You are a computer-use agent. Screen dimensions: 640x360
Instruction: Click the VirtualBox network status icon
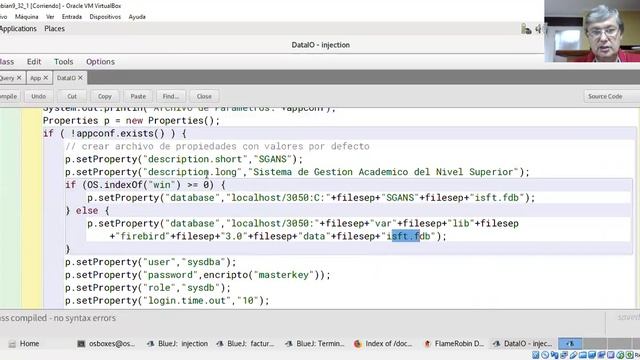click(564, 355)
